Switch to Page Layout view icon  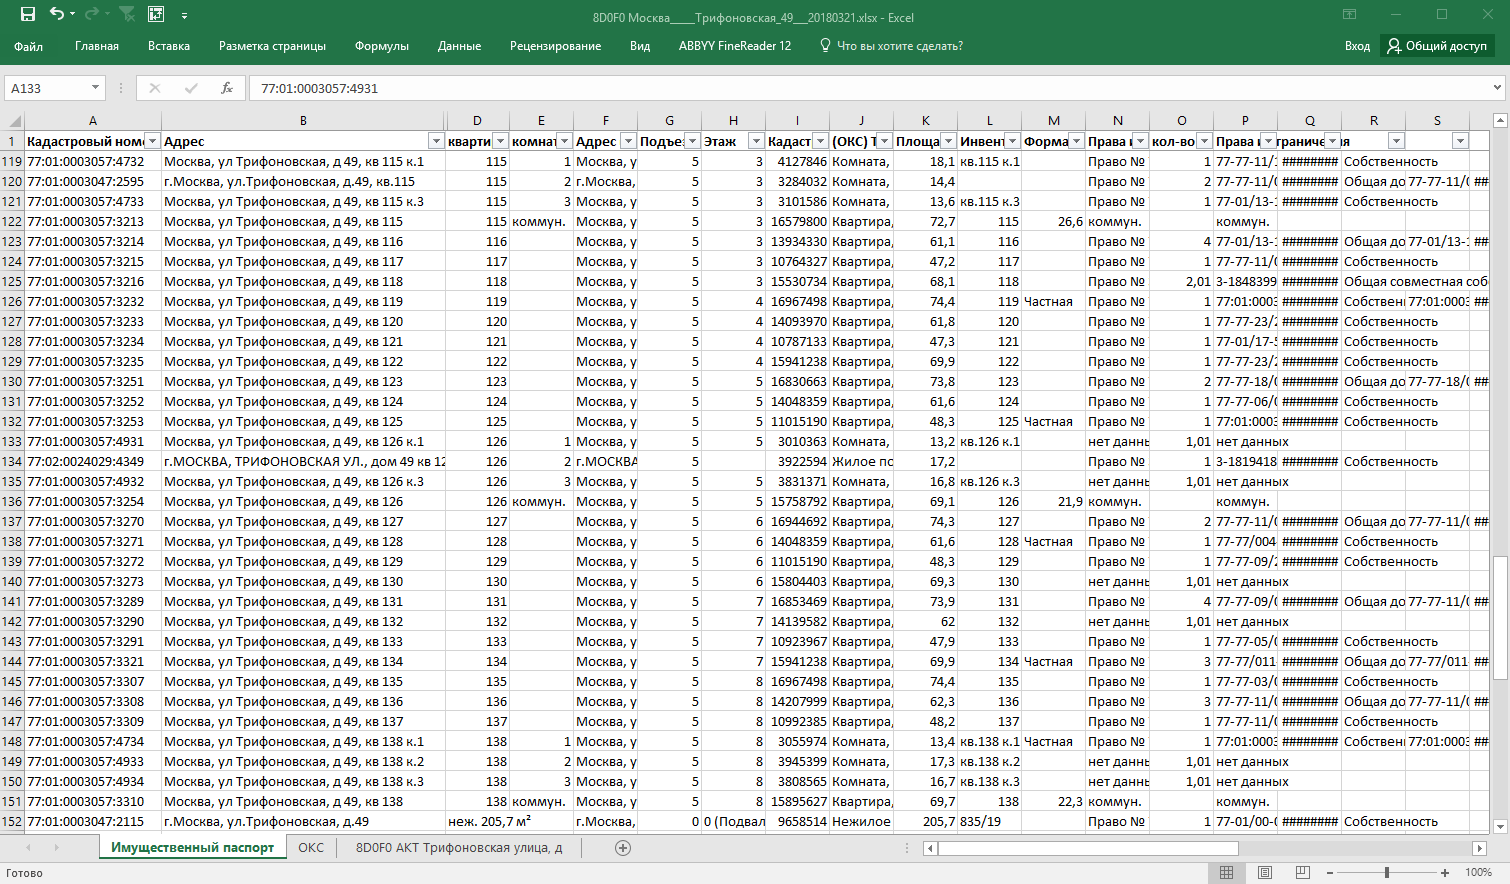coord(1264,872)
